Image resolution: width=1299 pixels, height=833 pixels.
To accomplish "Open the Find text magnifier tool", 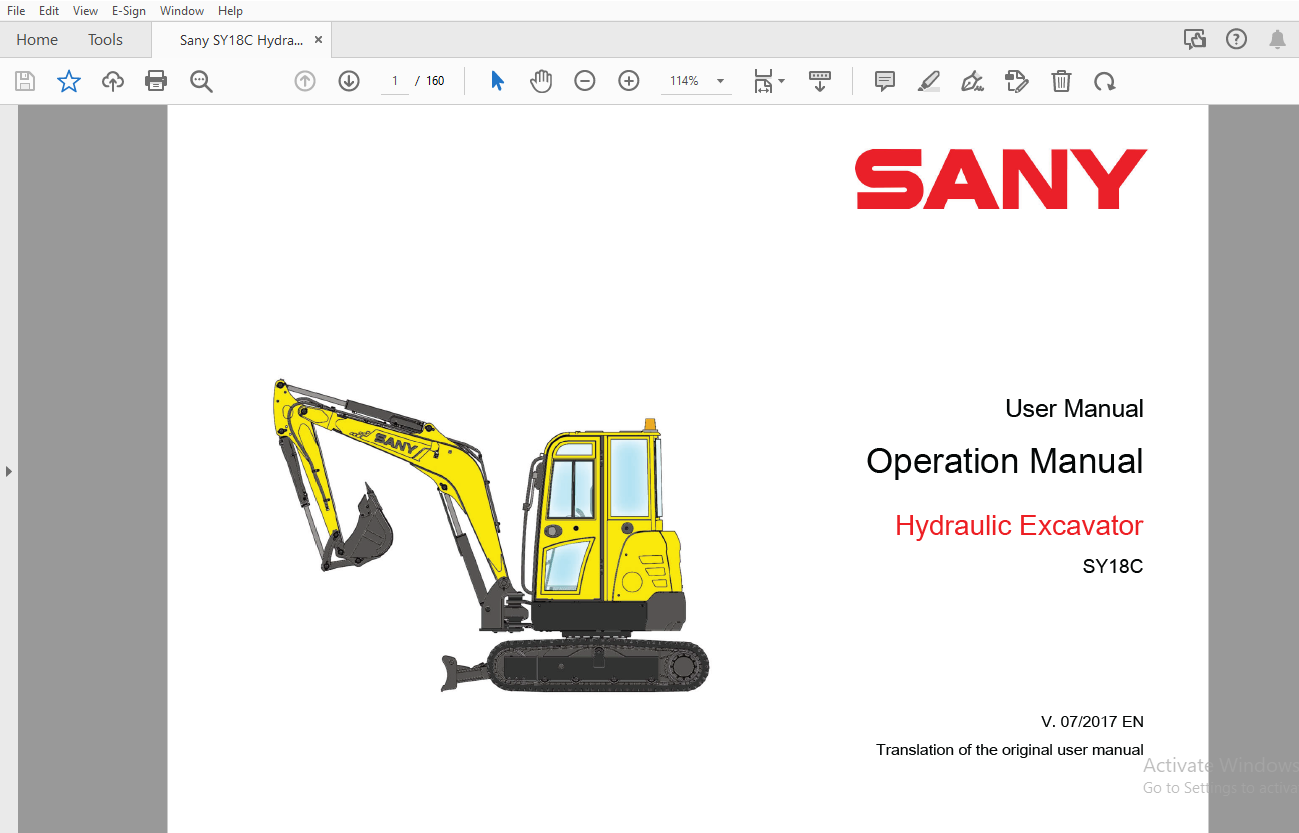I will 201,81.
